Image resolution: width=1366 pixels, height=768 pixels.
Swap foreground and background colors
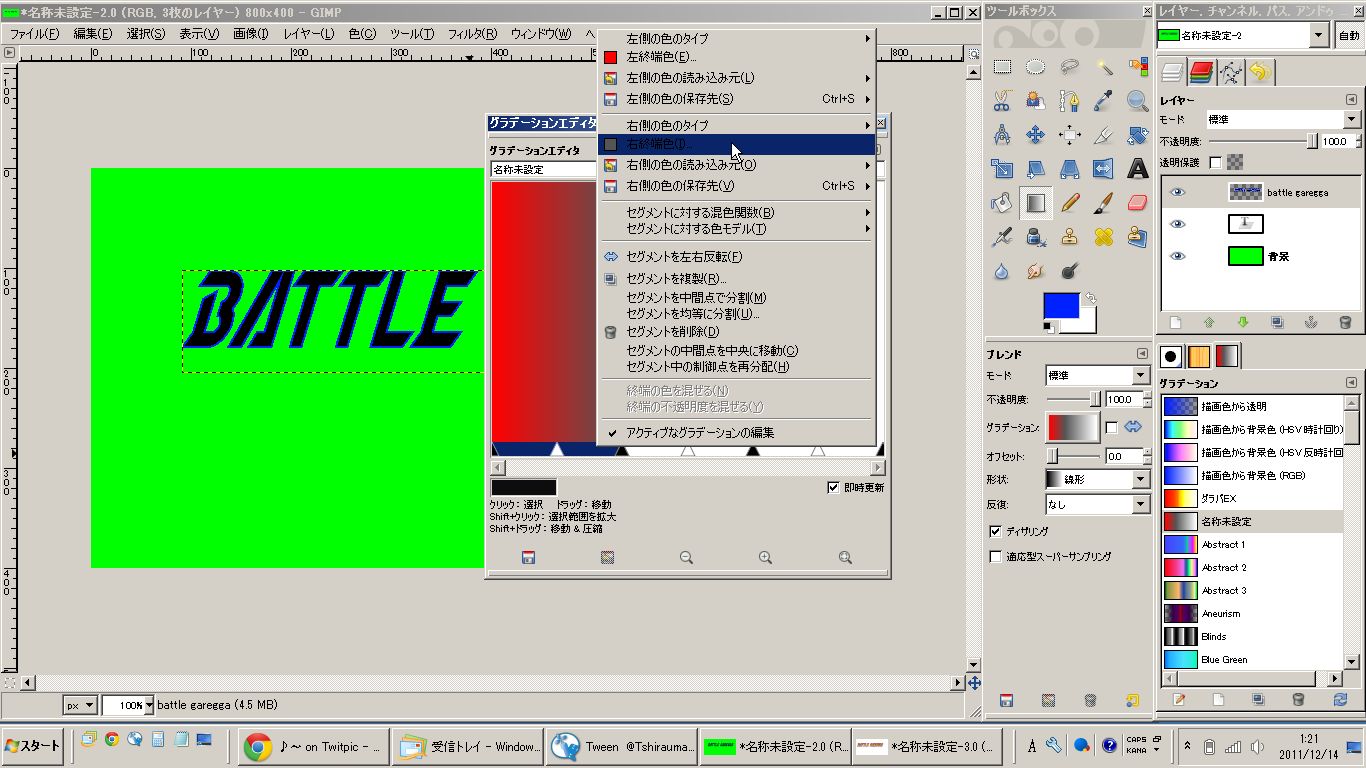point(1091,298)
